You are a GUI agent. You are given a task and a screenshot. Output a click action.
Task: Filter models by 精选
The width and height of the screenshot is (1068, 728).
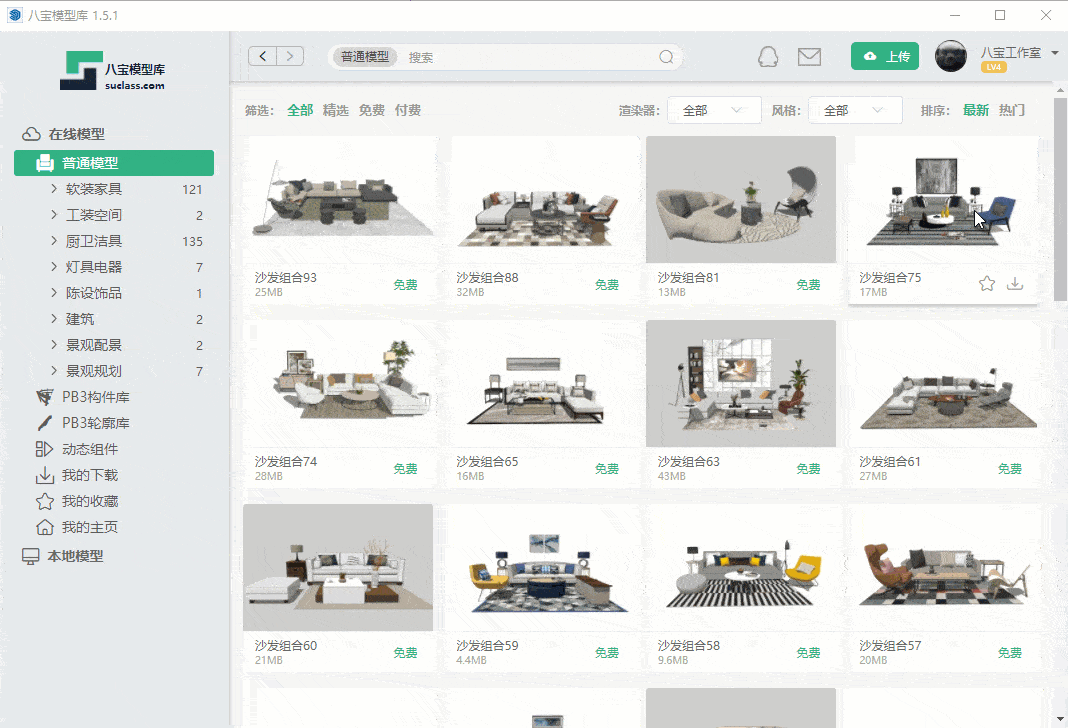coord(335,110)
